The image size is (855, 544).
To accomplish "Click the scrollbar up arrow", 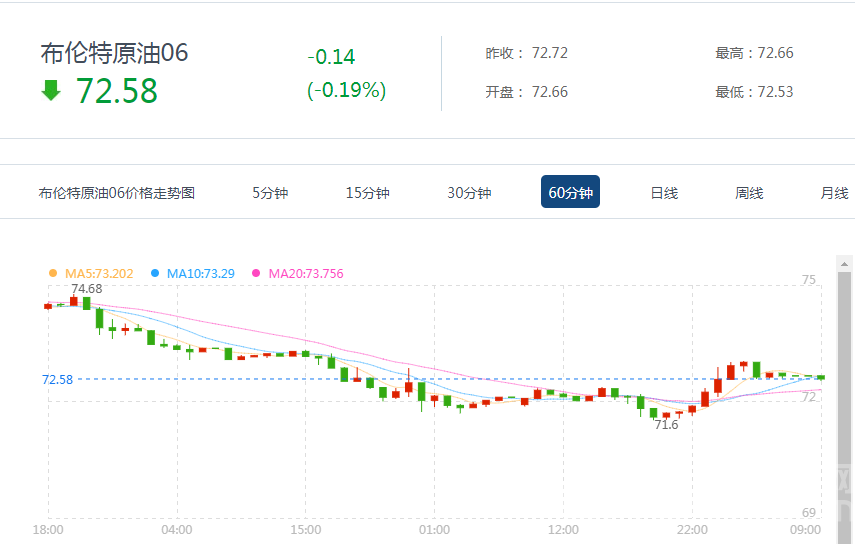I will pyautogui.click(x=845, y=264).
